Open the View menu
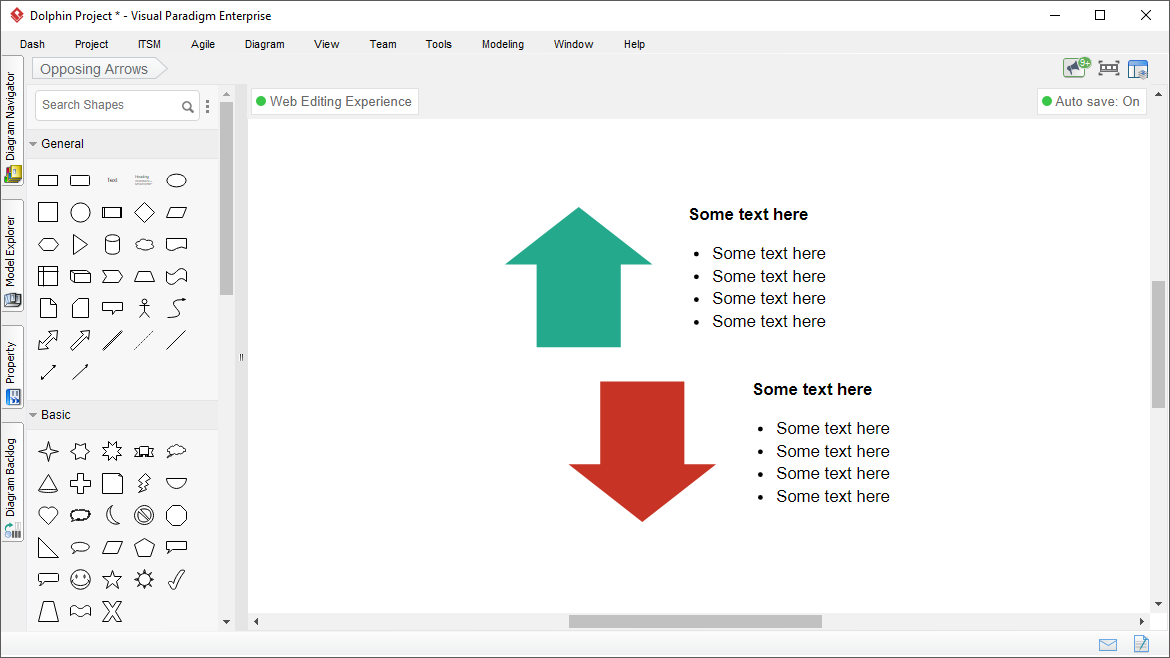Screen dimensions: 1170x658 click(x=326, y=44)
